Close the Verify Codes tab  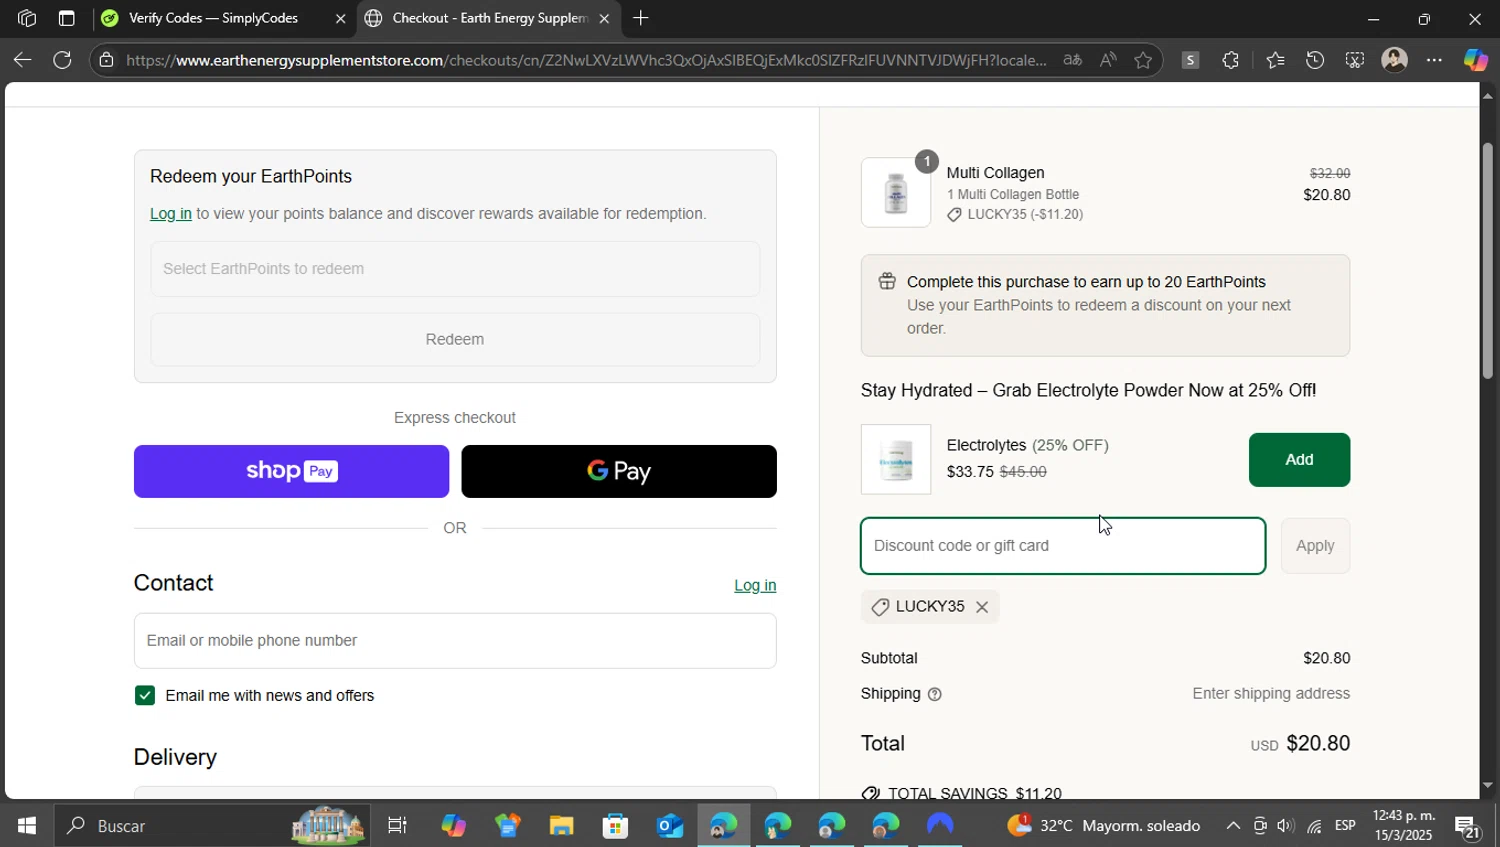[340, 18]
